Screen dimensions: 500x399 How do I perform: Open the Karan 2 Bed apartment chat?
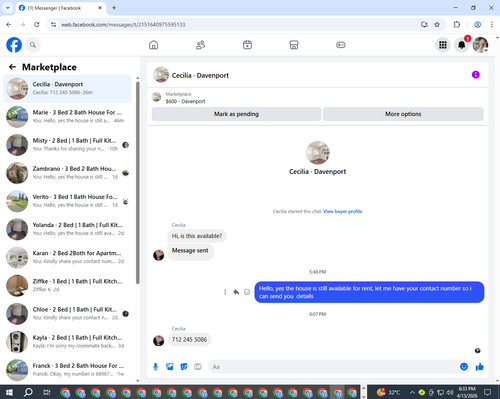[x=67, y=257]
